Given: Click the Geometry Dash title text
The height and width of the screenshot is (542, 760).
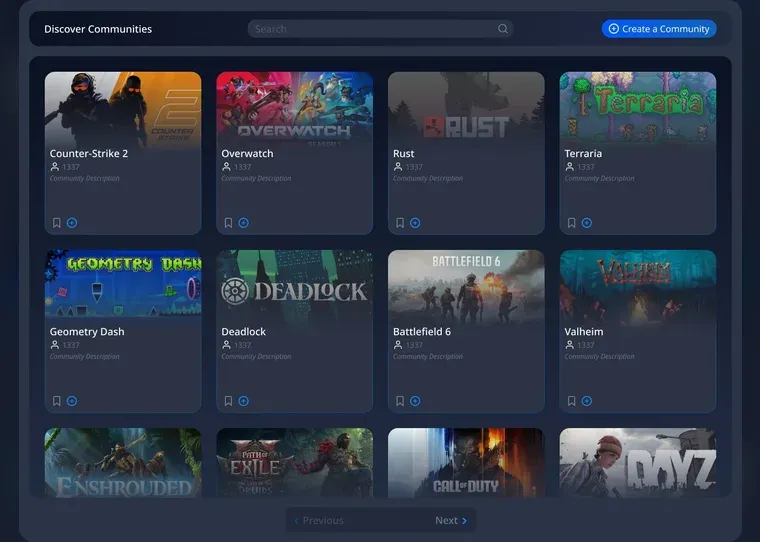Looking at the screenshot, I should [87, 332].
